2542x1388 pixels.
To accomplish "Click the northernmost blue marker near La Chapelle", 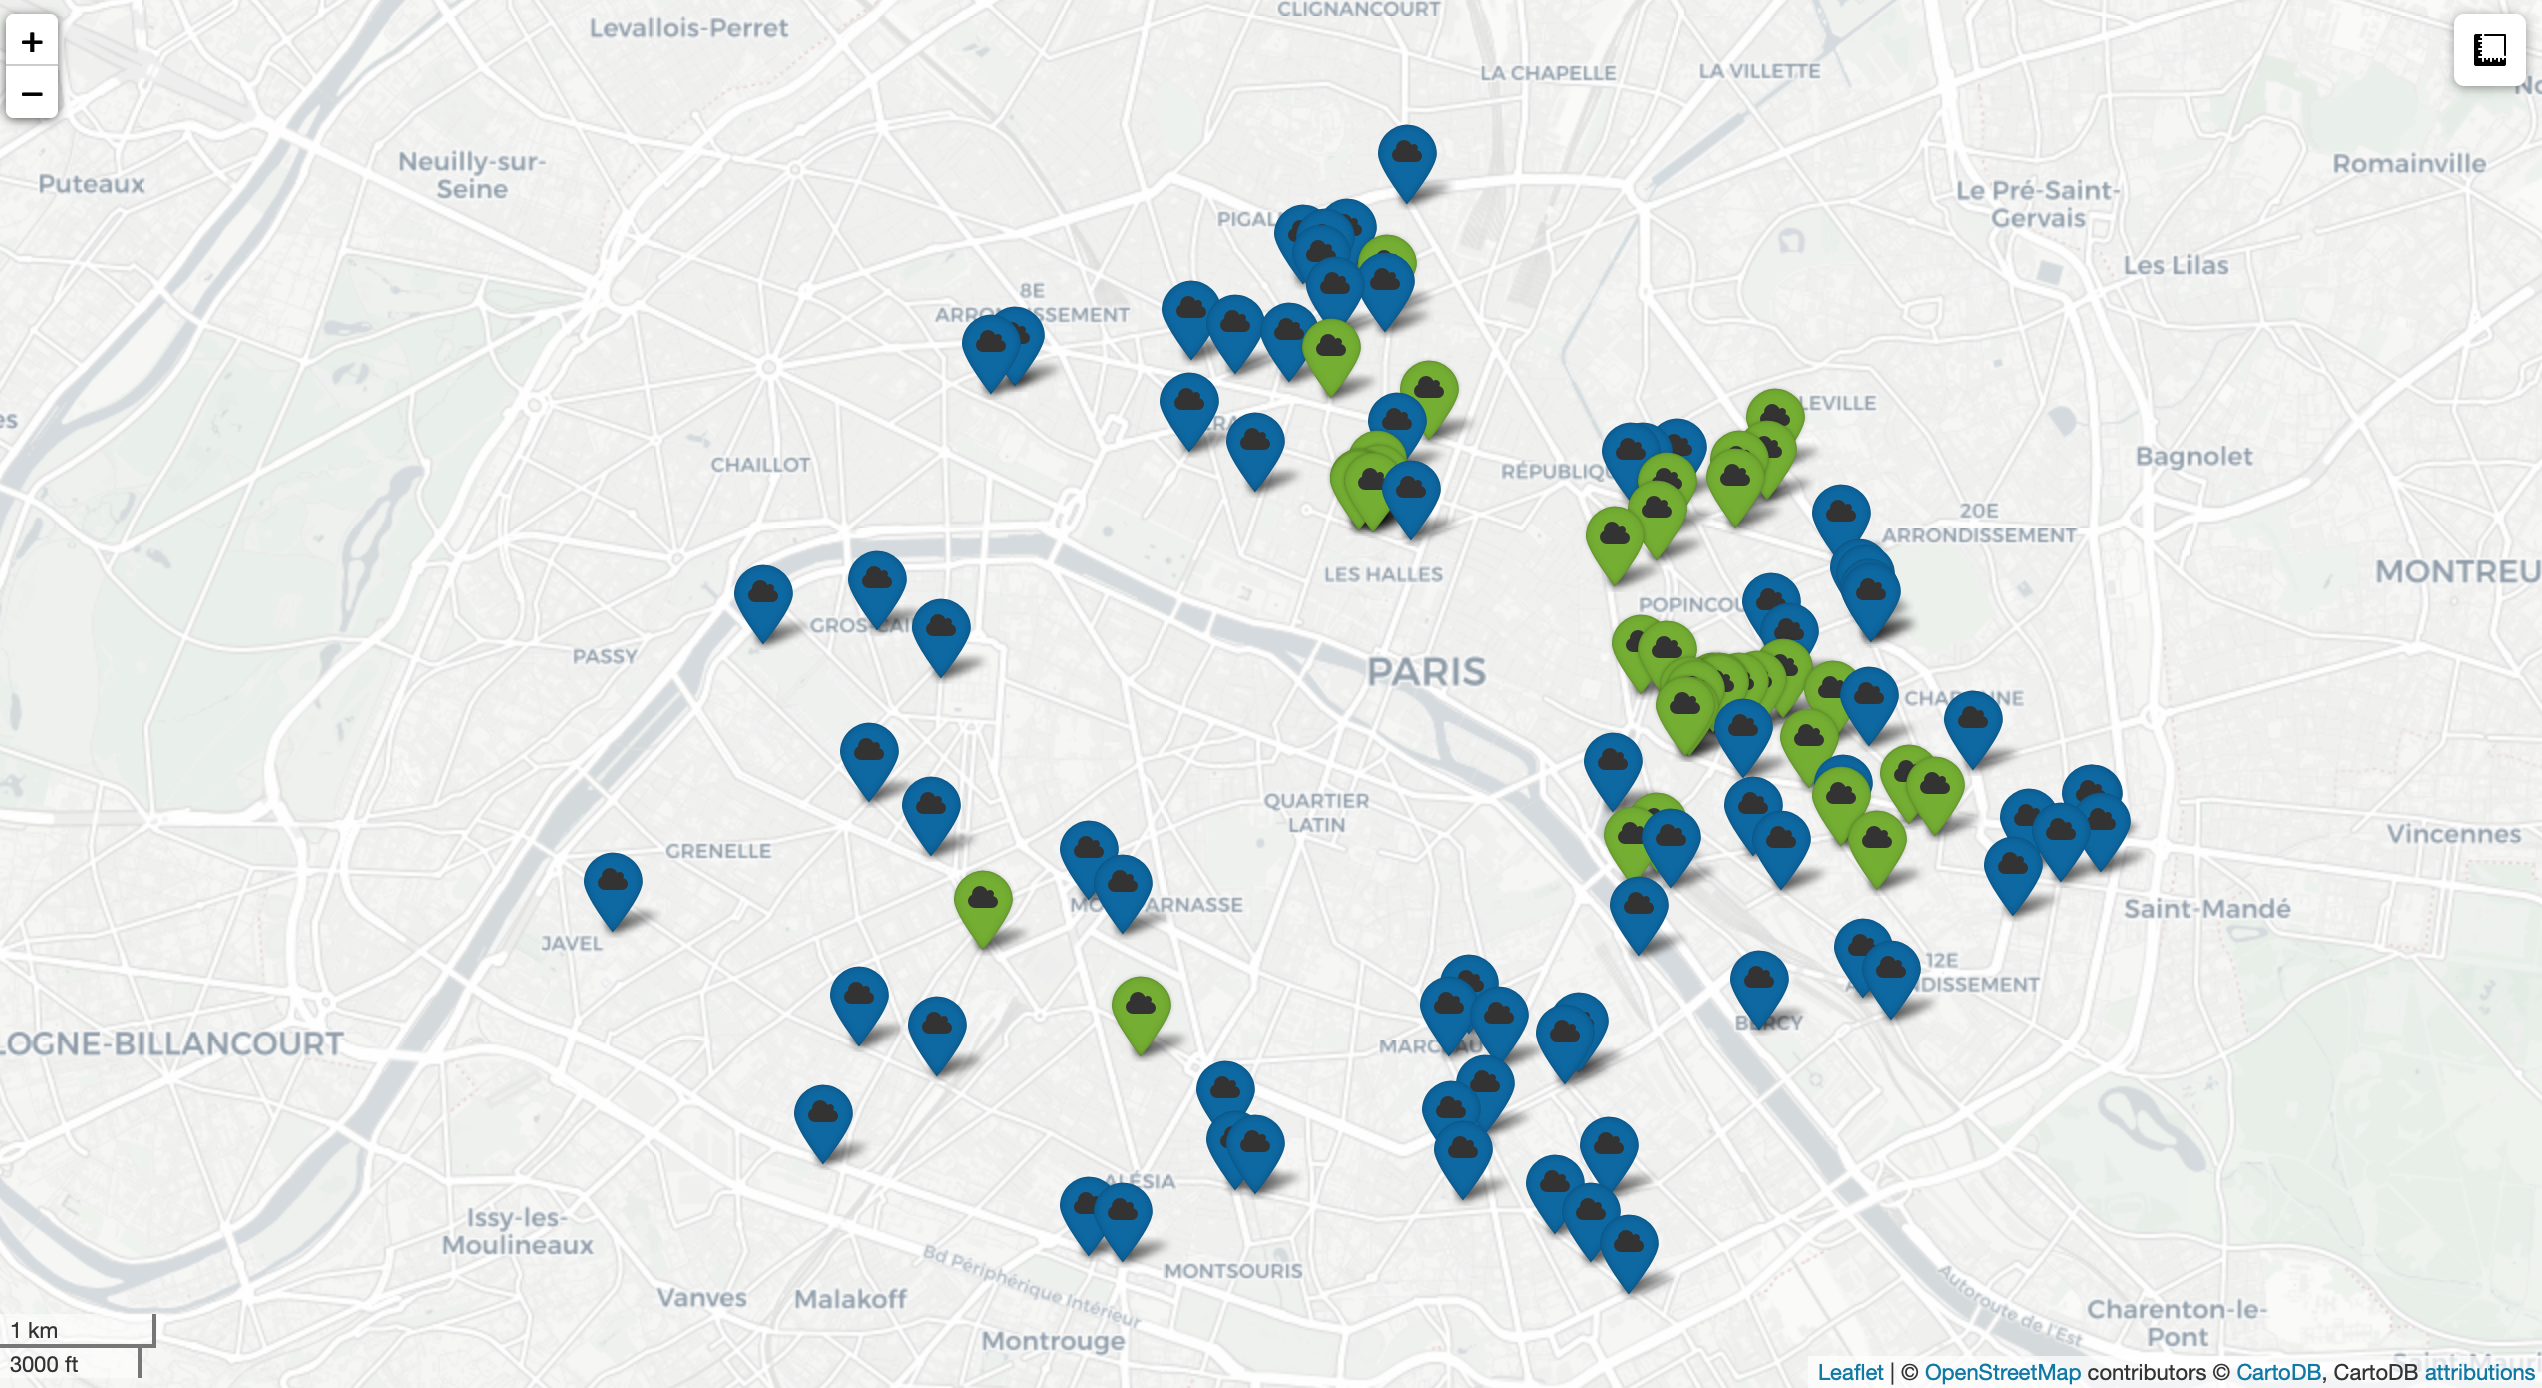I will click(x=1406, y=155).
